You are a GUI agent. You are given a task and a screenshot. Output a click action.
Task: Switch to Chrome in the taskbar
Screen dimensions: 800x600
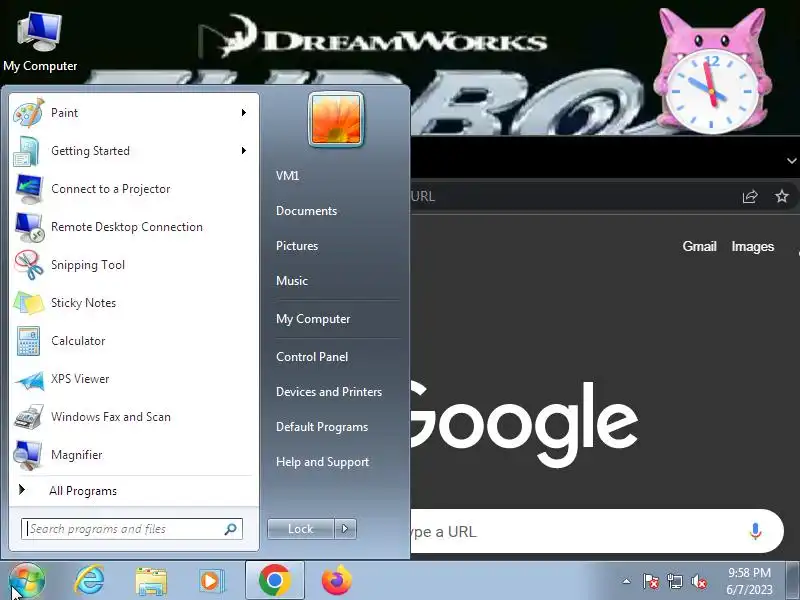274,581
